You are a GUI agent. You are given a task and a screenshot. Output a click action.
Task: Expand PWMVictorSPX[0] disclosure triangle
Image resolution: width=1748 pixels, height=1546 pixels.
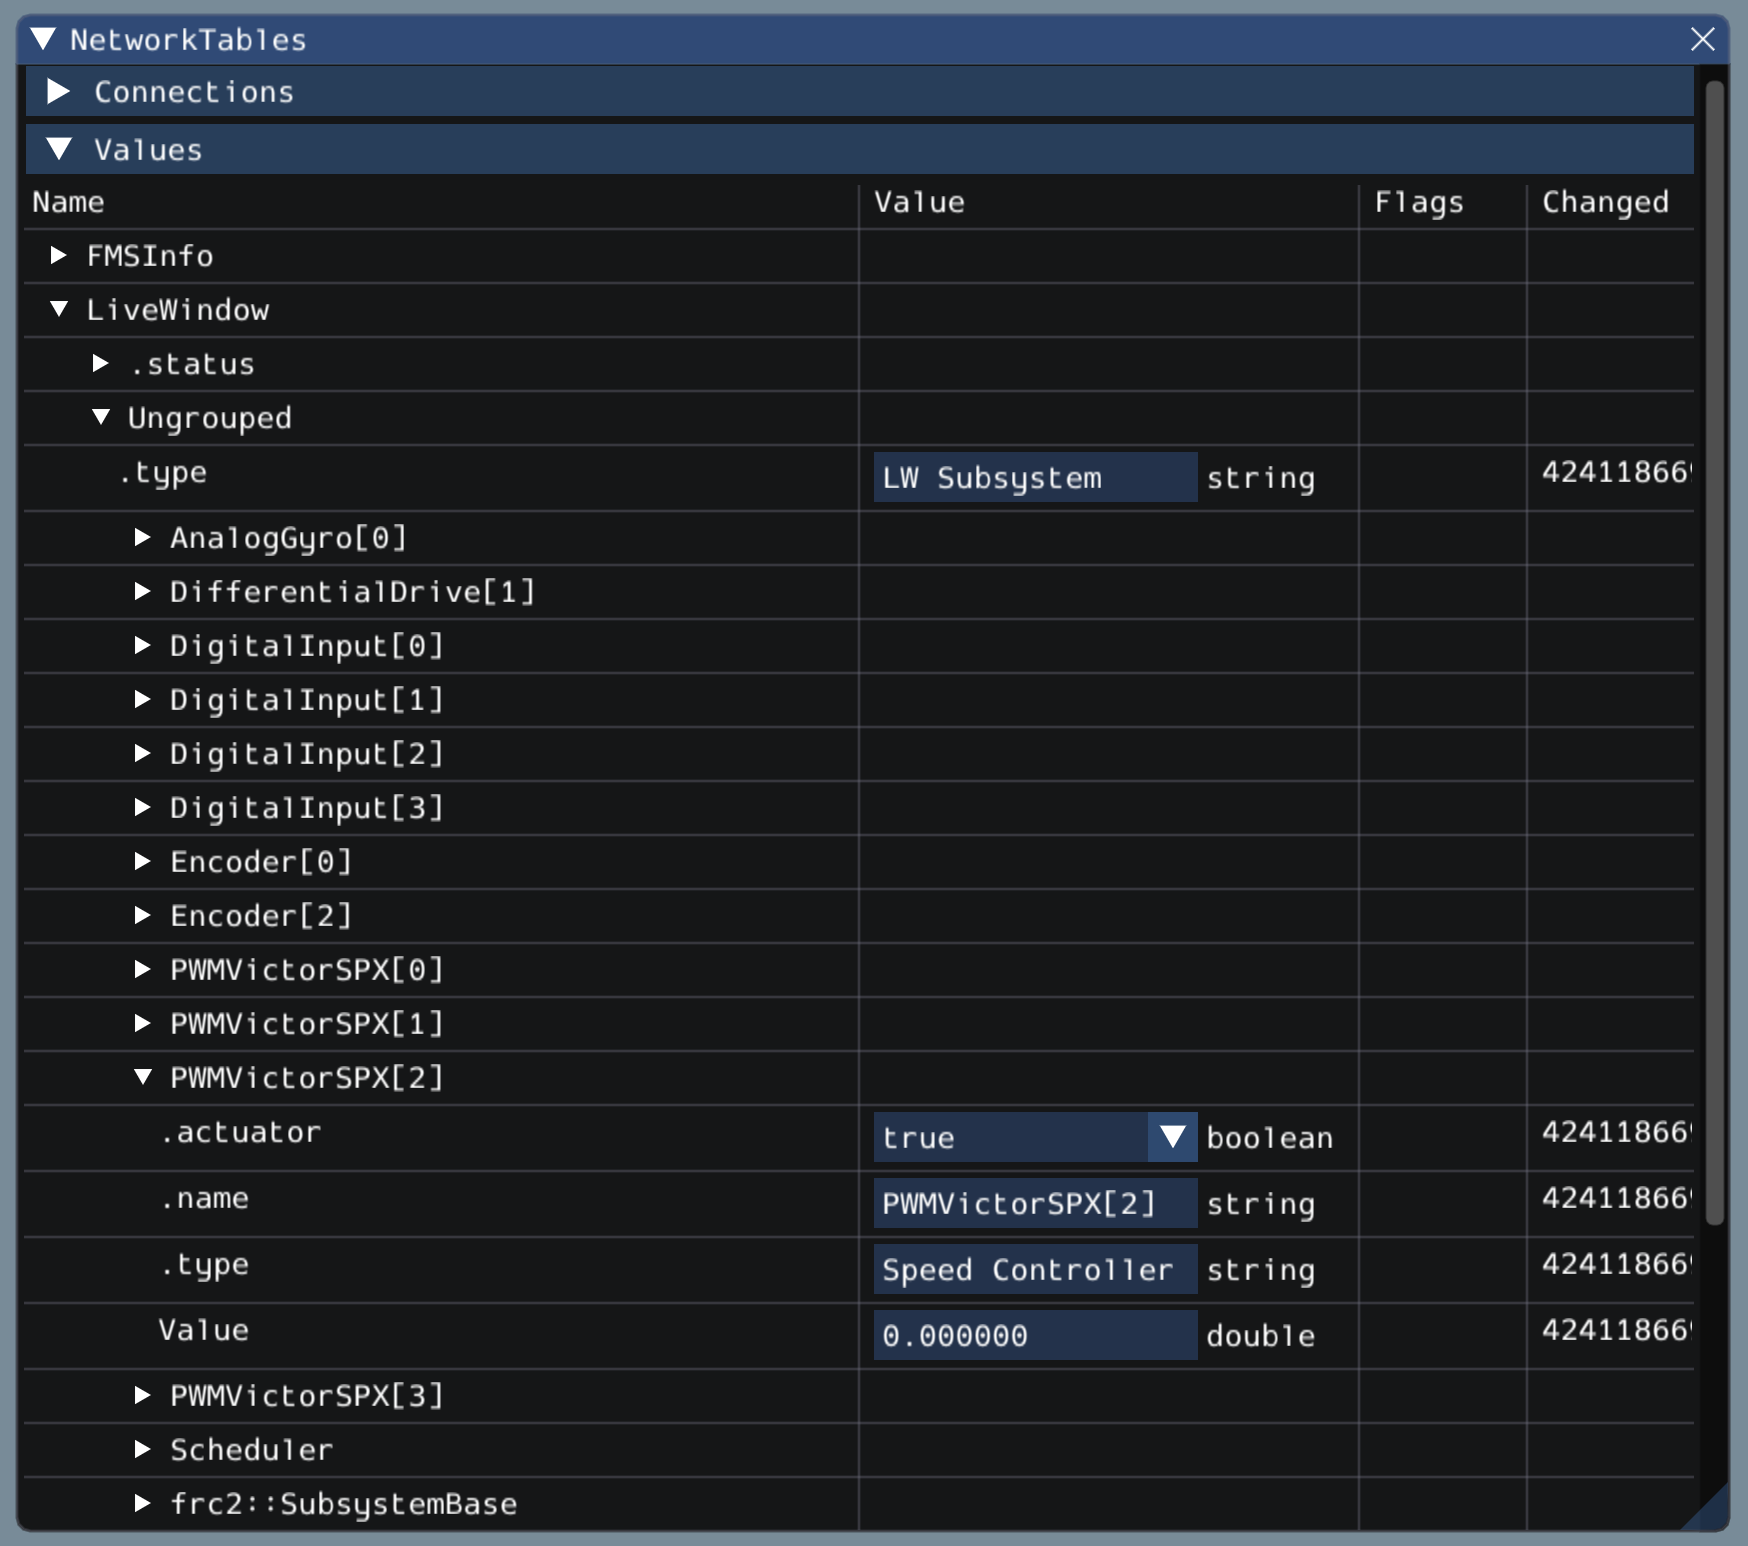pos(143,970)
